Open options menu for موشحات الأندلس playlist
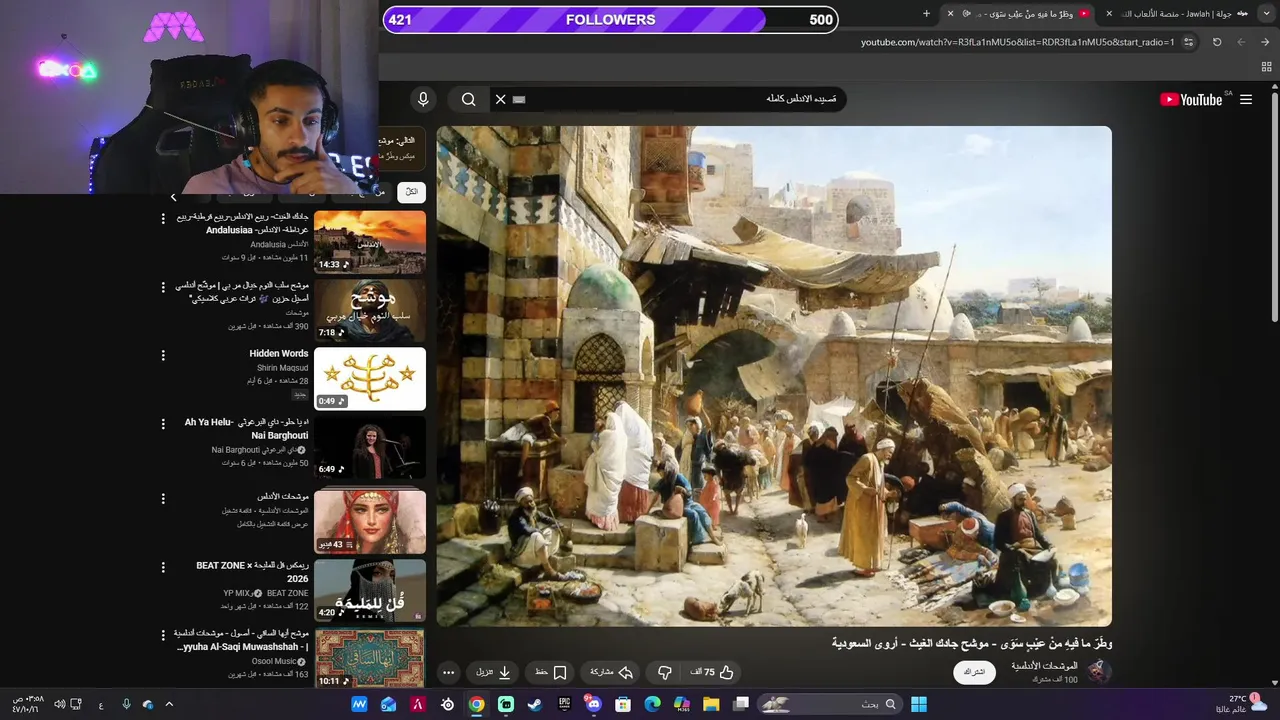The image size is (1280, 720). click(x=163, y=498)
